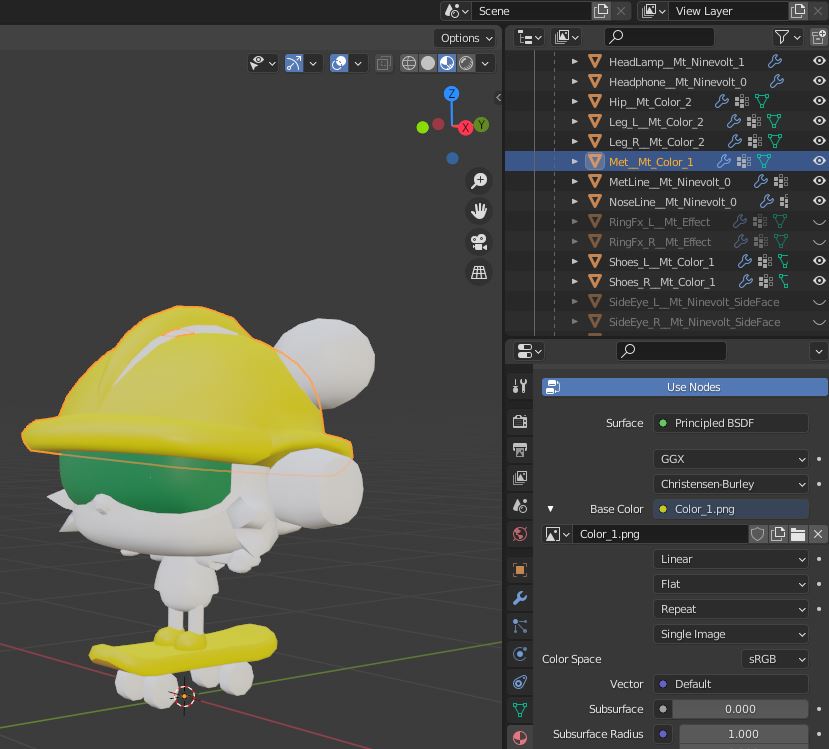Click the Subsurface value slider
Screen dimensions: 829x749
740,709
